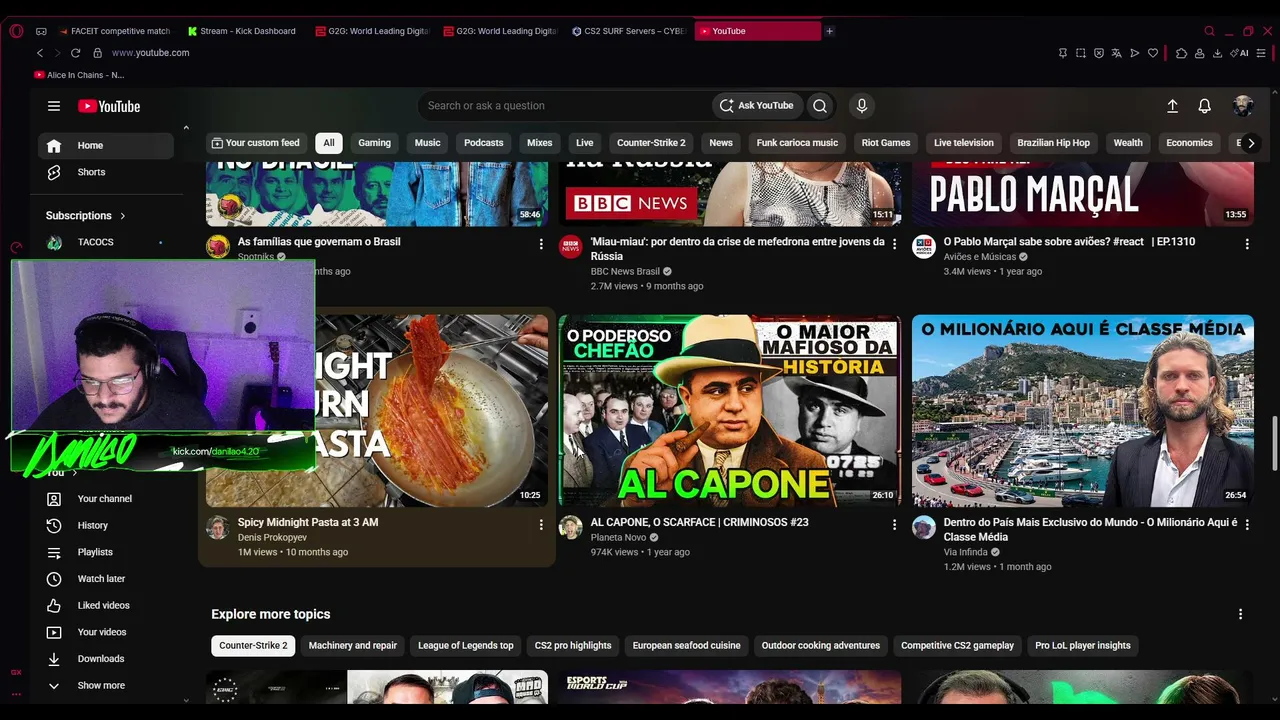Image resolution: width=1280 pixels, height=720 pixels.
Task: Click the YouTube logo
Action: point(109,106)
